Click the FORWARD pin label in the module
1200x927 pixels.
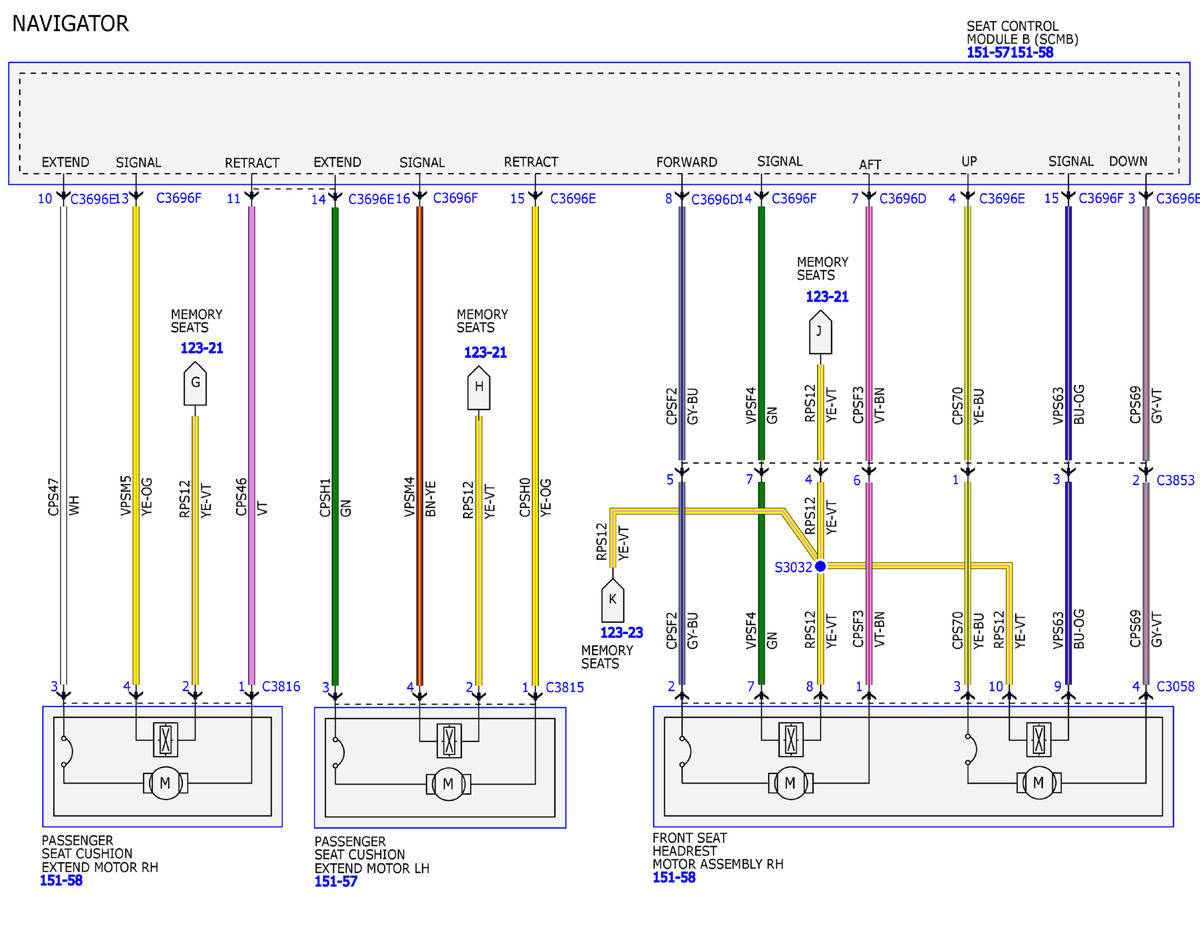687,162
